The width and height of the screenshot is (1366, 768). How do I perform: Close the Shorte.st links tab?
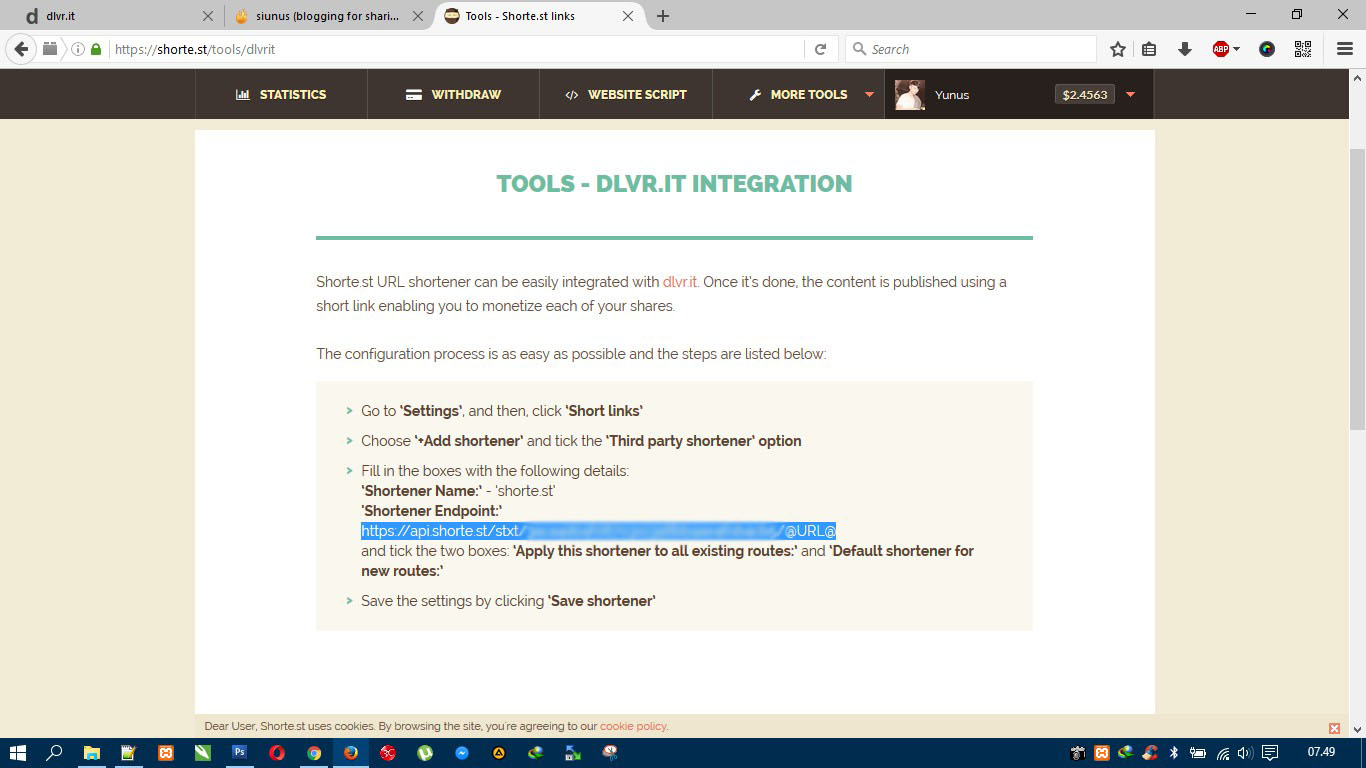628,16
